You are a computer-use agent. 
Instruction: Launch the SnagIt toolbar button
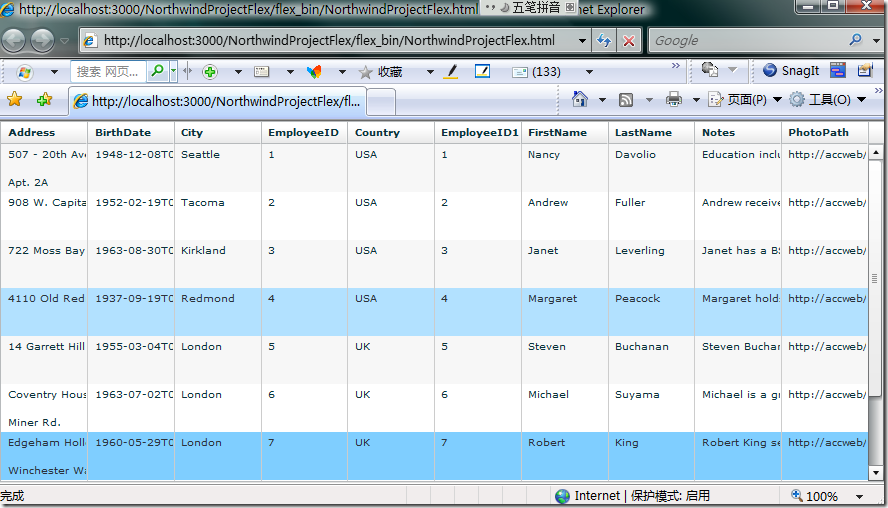tap(791, 70)
